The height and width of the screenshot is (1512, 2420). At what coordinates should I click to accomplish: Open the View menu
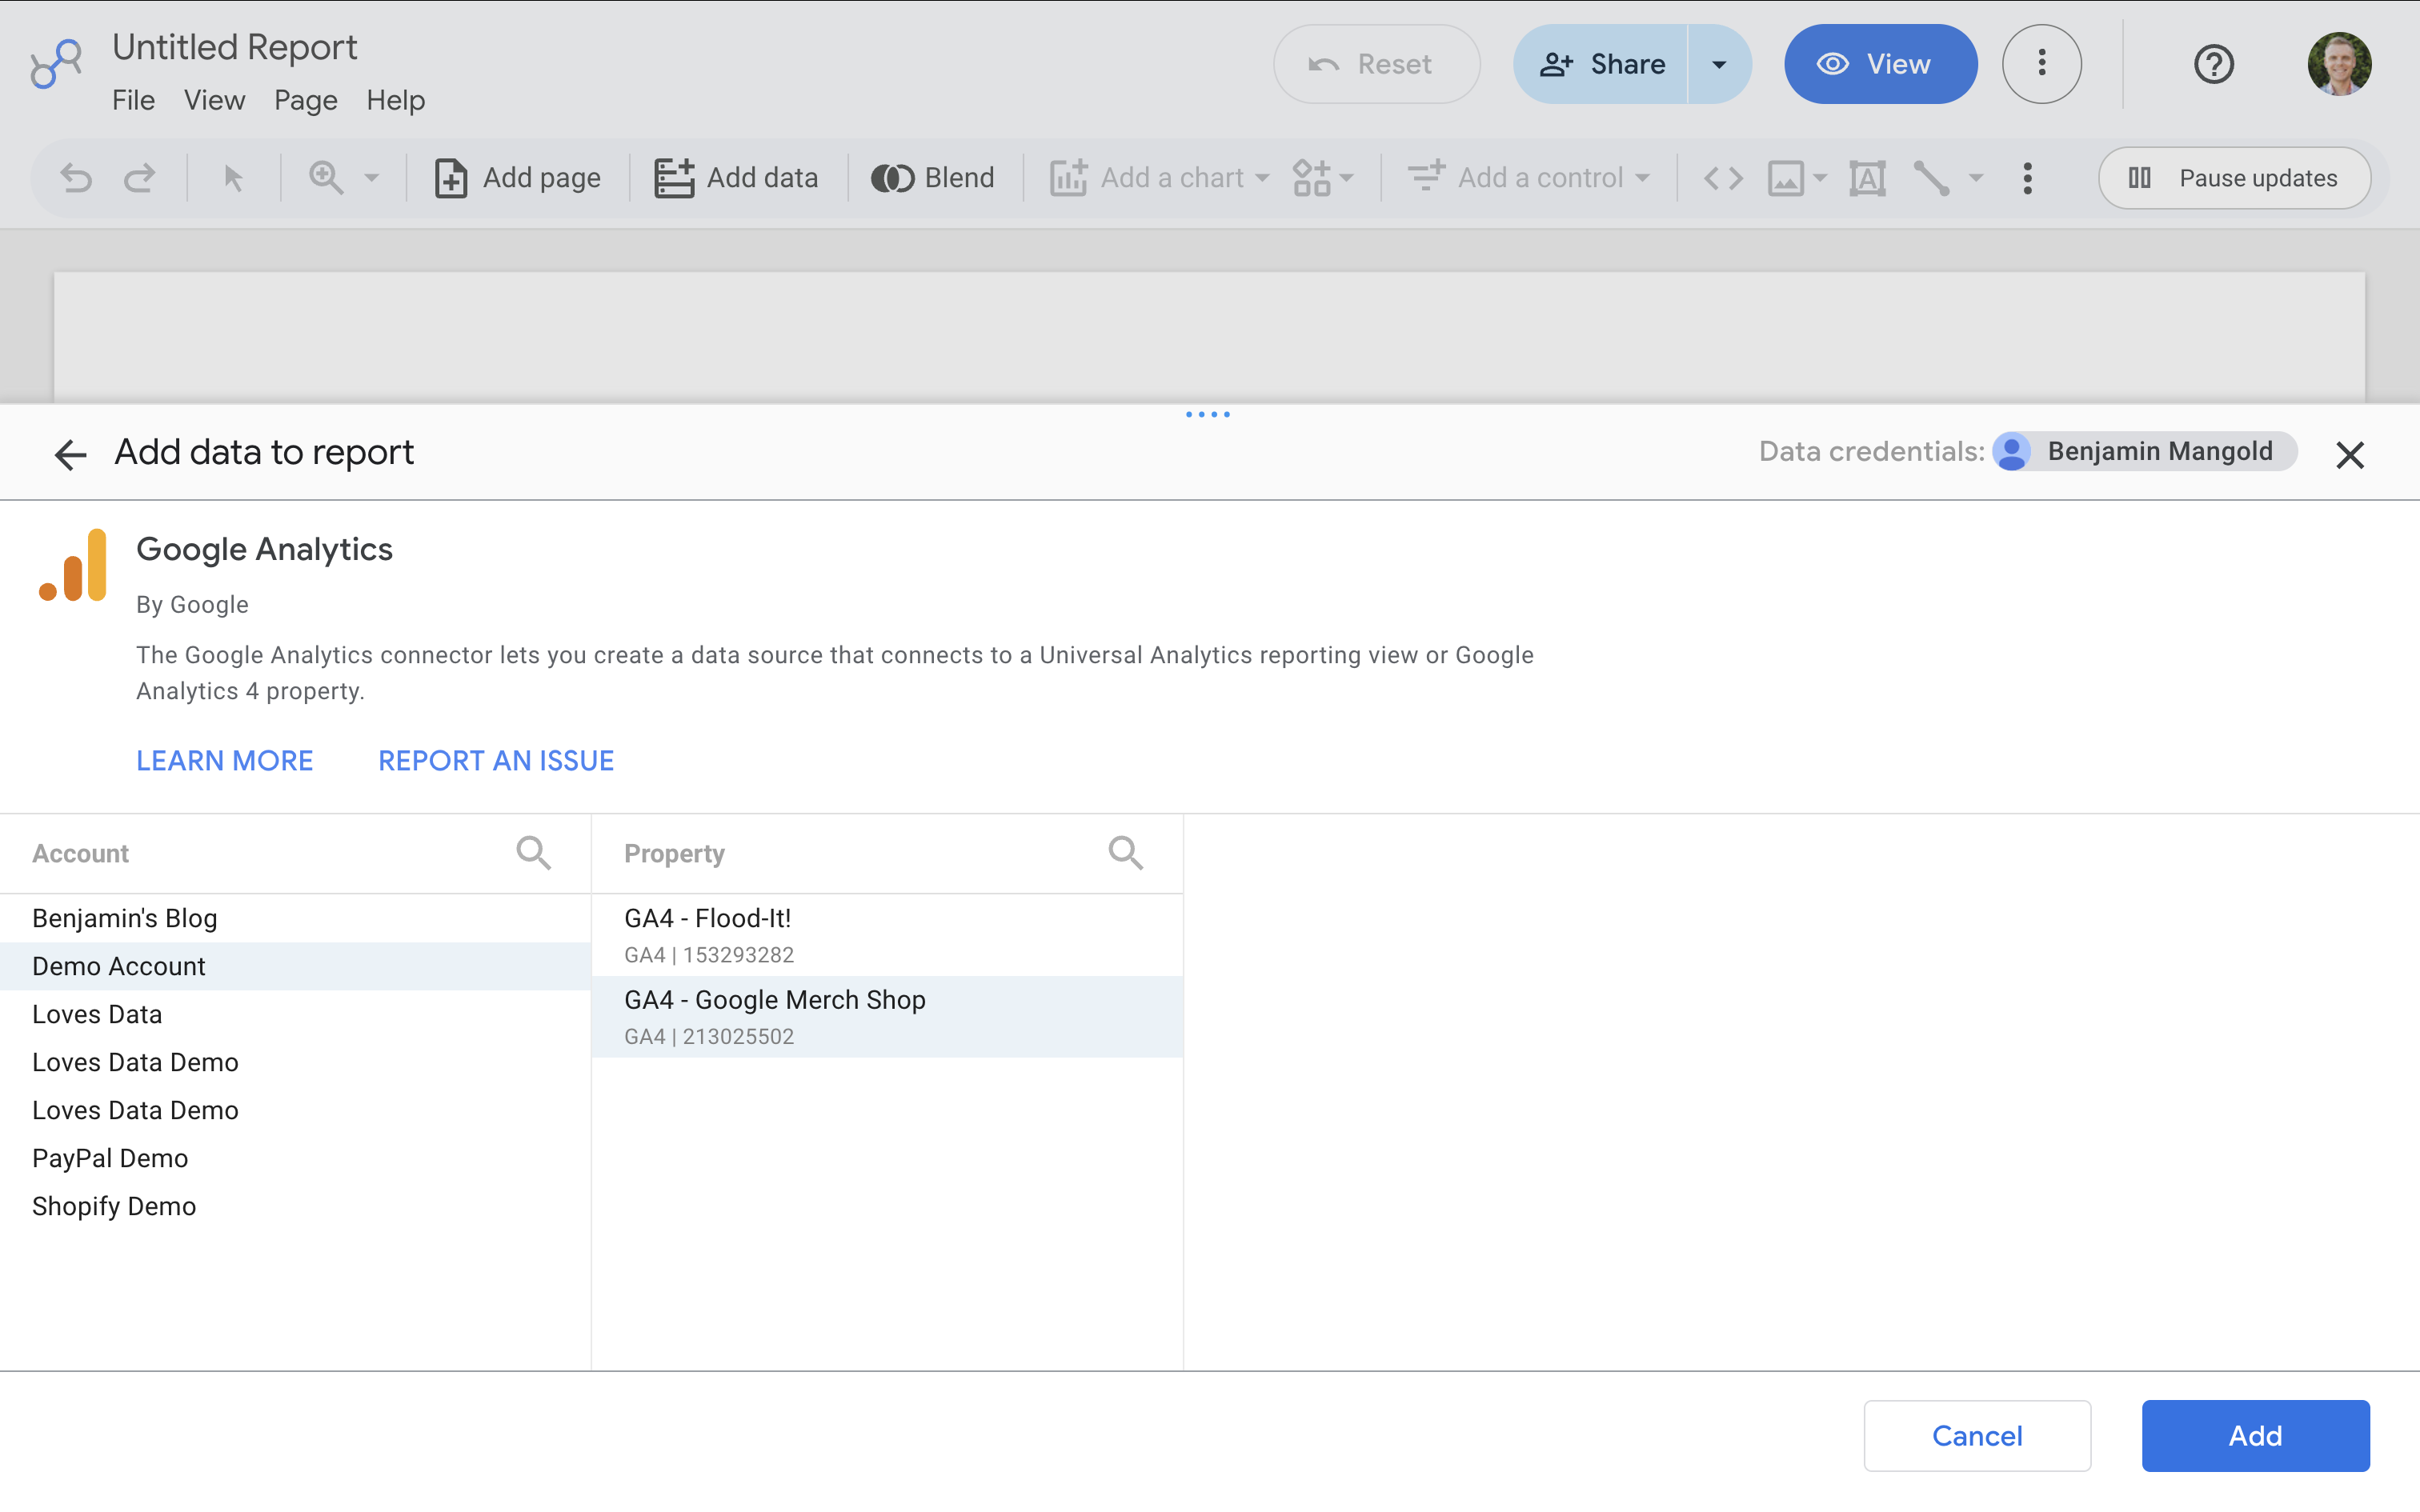(214, 100)
